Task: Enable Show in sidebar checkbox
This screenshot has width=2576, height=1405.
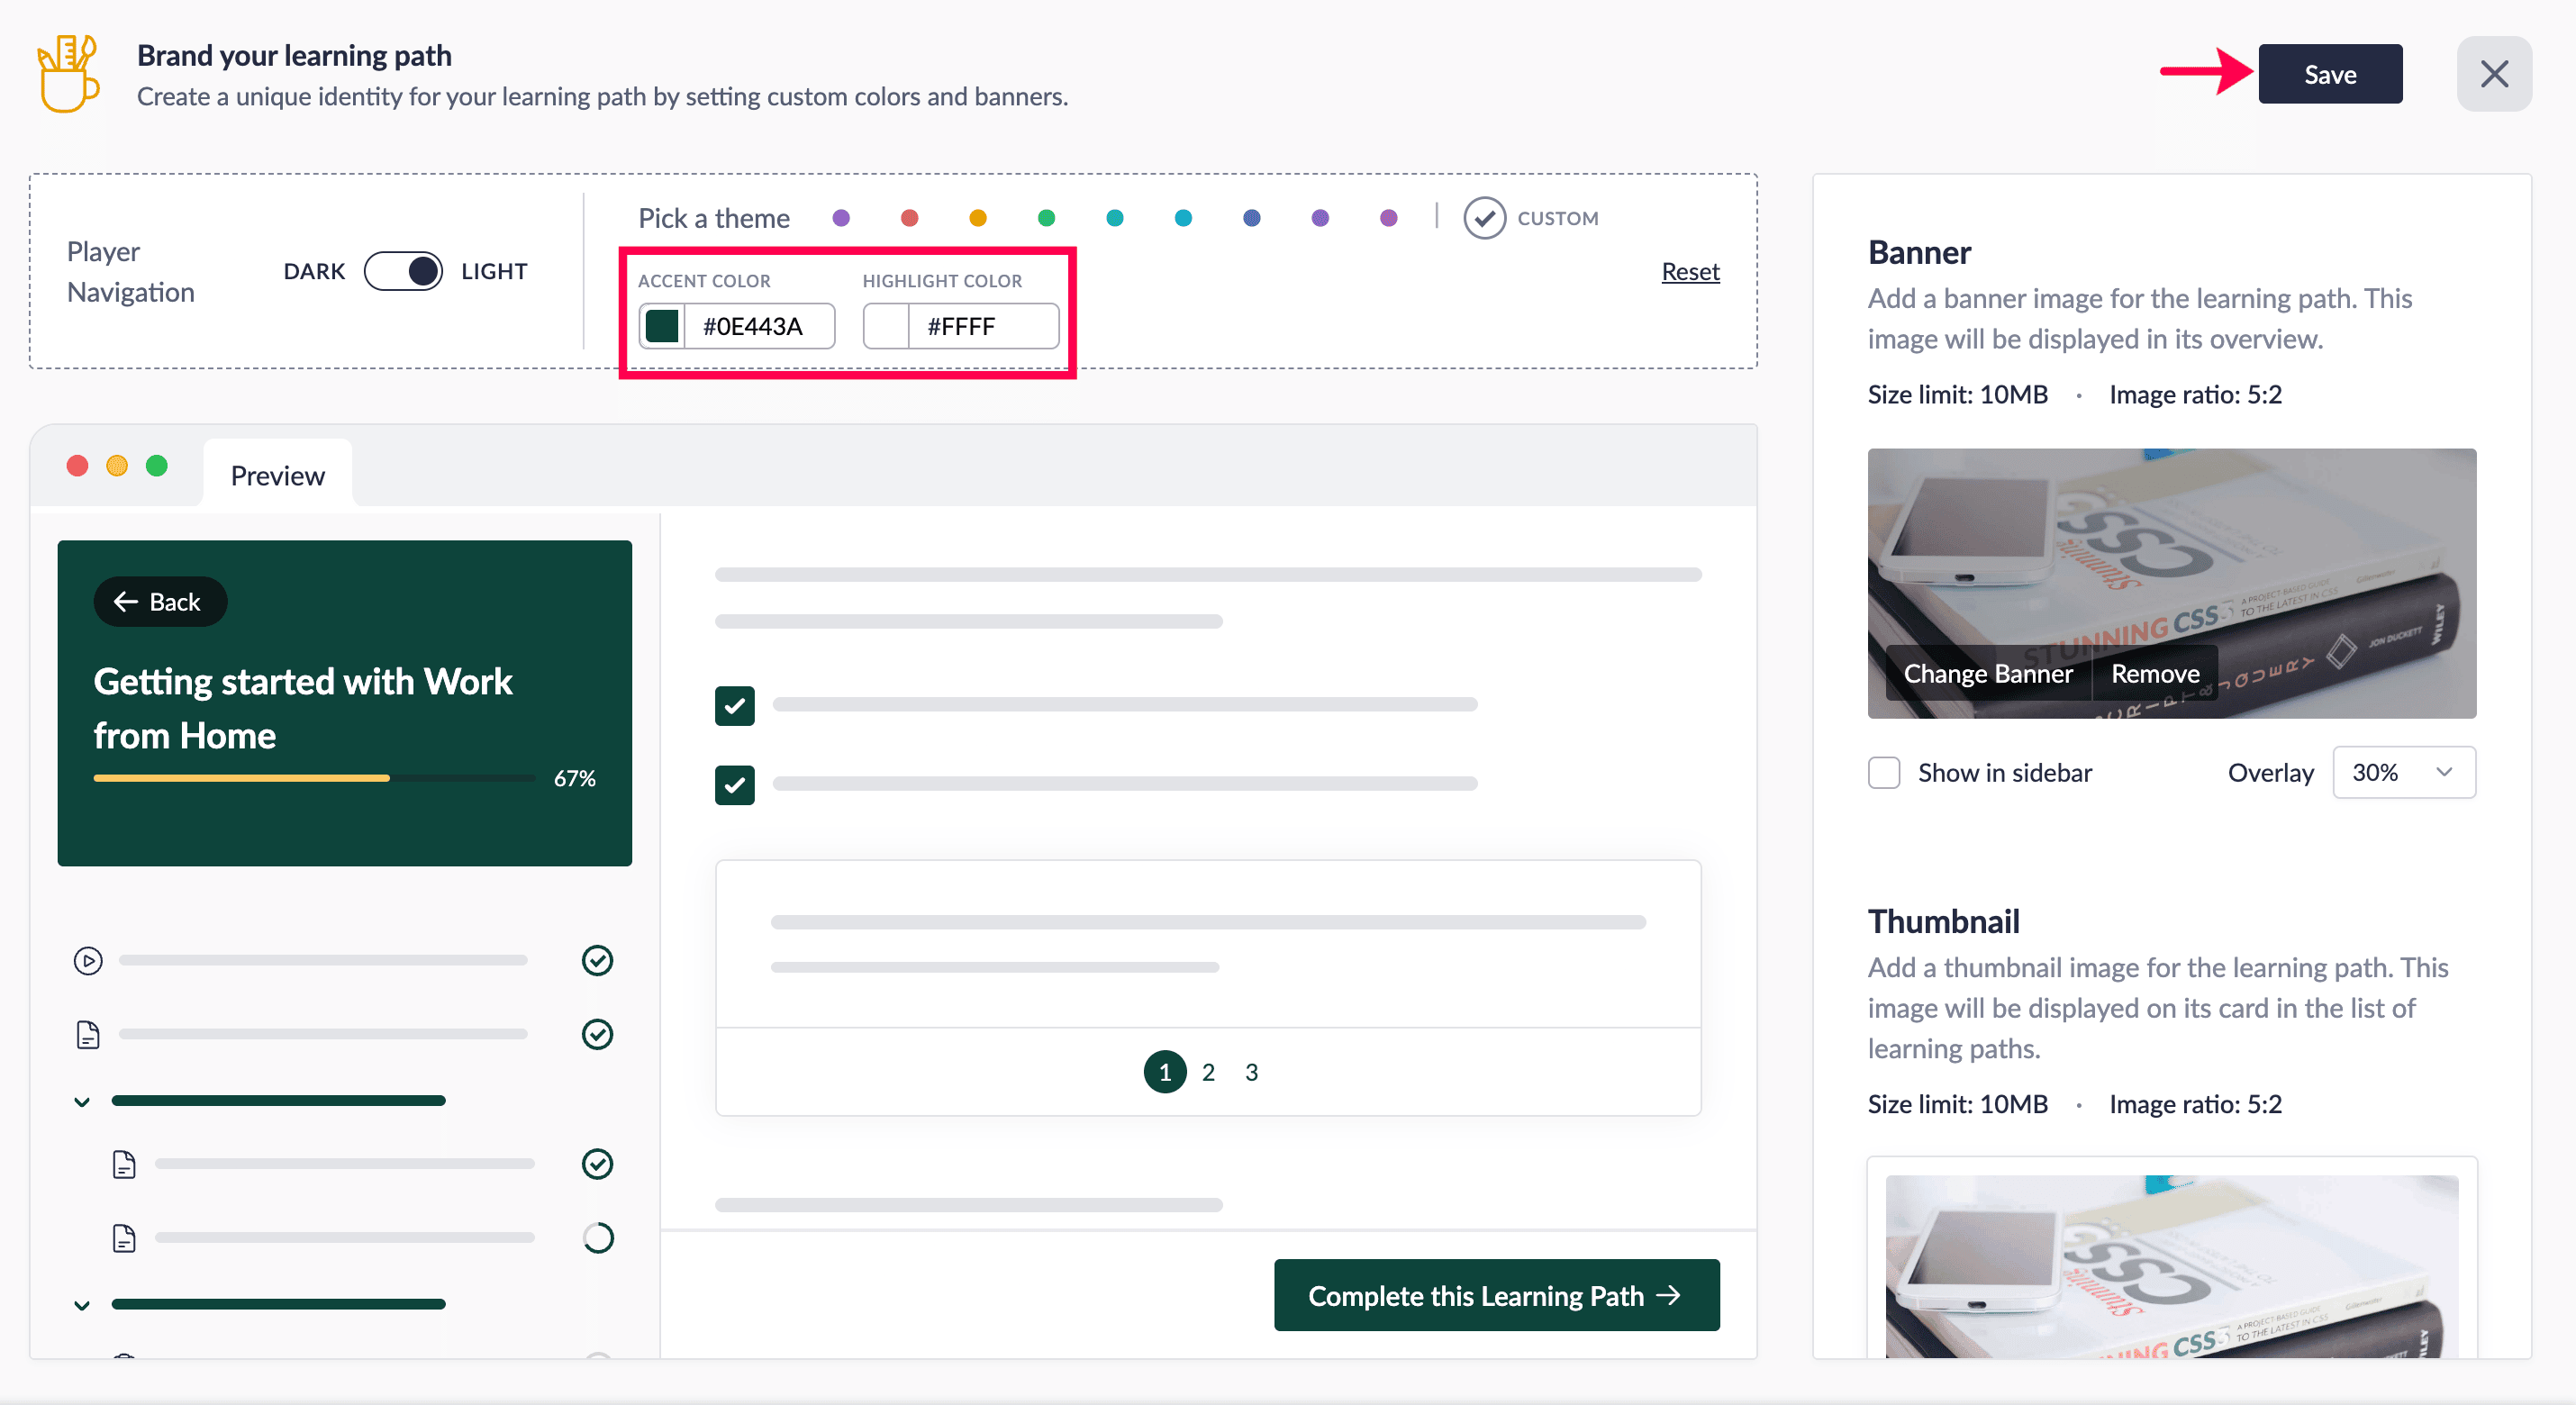Action: click(x=1884, y=773)
